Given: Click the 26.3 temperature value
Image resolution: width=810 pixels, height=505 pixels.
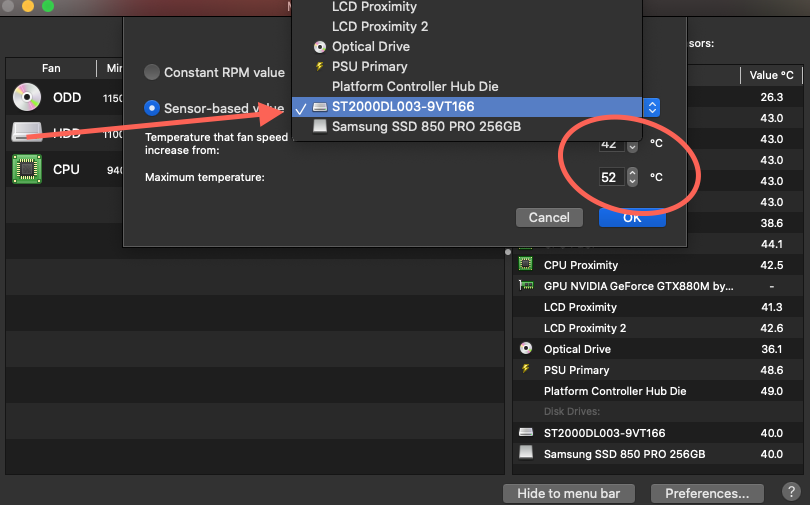Looking at the screenshot, I should 772,97.
